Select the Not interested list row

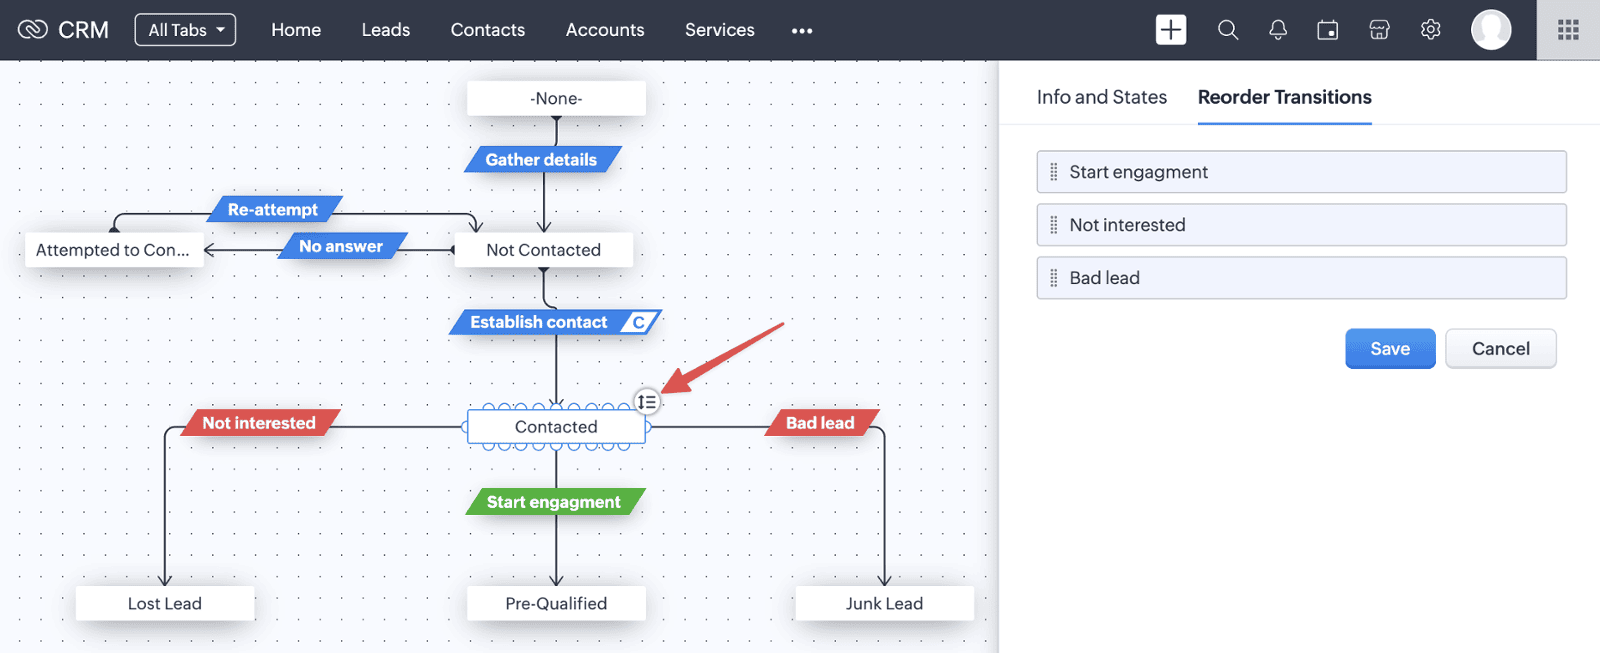[1302, 225]
